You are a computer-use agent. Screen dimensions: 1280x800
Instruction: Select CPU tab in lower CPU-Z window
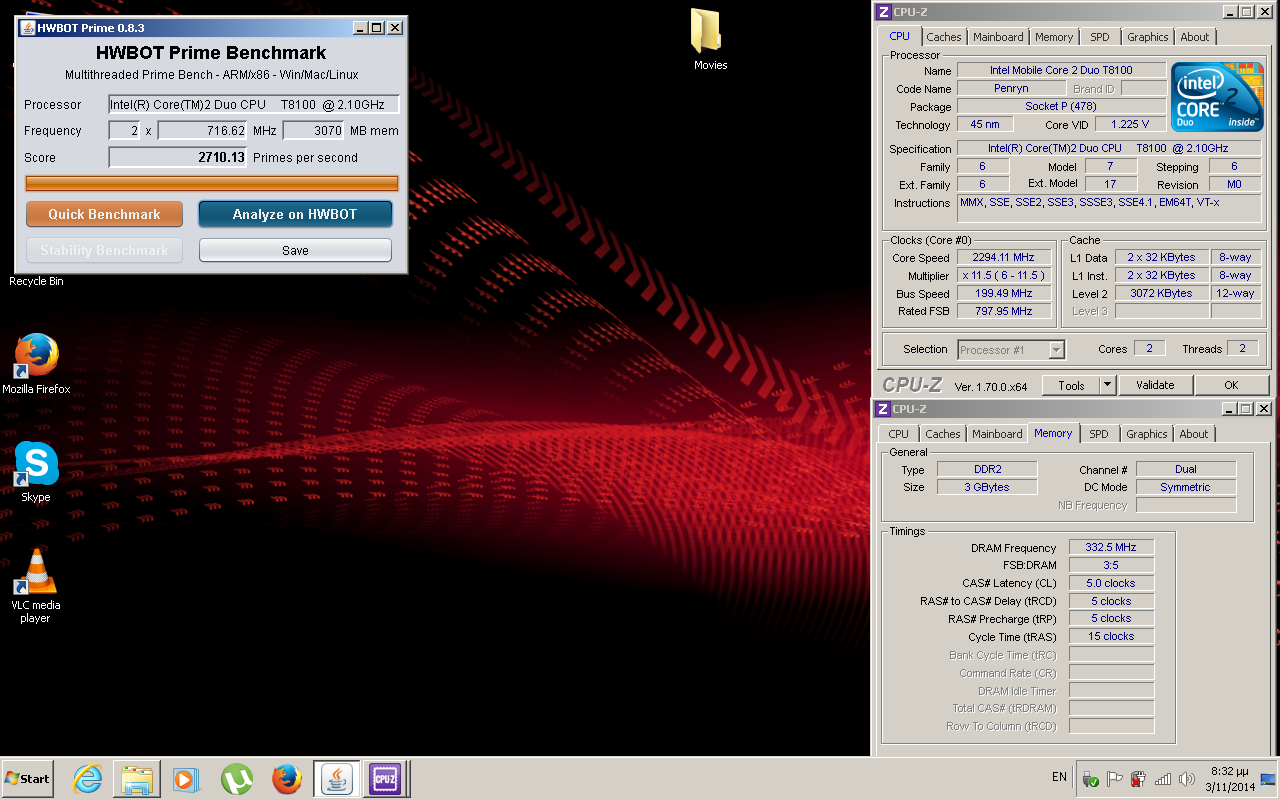pyautogui.click(x=899, y=434)
